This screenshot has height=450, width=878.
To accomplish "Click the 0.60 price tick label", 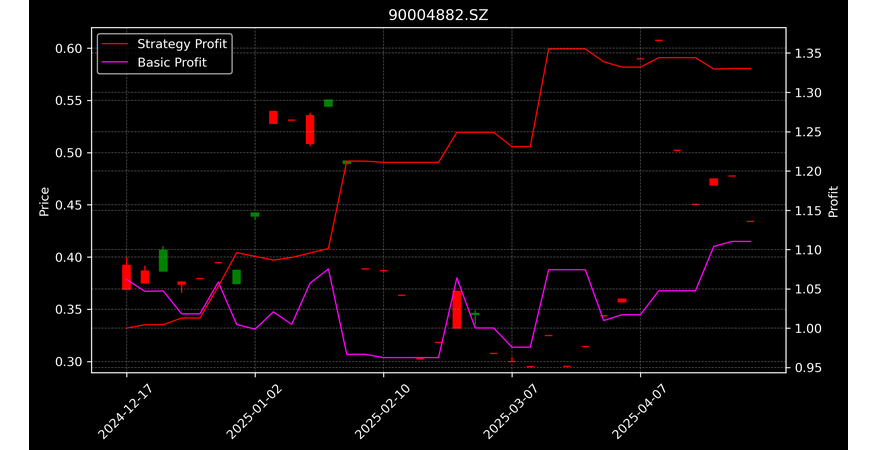I will [69, 49].
